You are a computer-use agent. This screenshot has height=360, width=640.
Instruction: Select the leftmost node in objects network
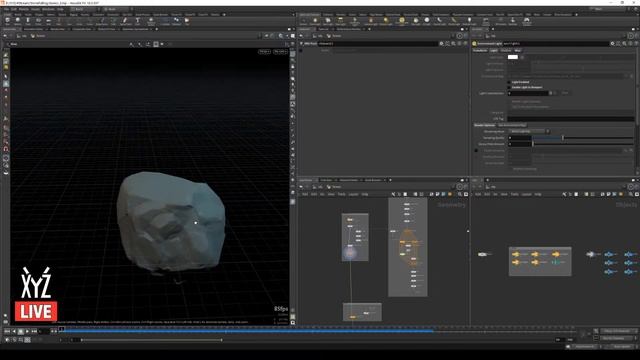[x=482, y=254]
